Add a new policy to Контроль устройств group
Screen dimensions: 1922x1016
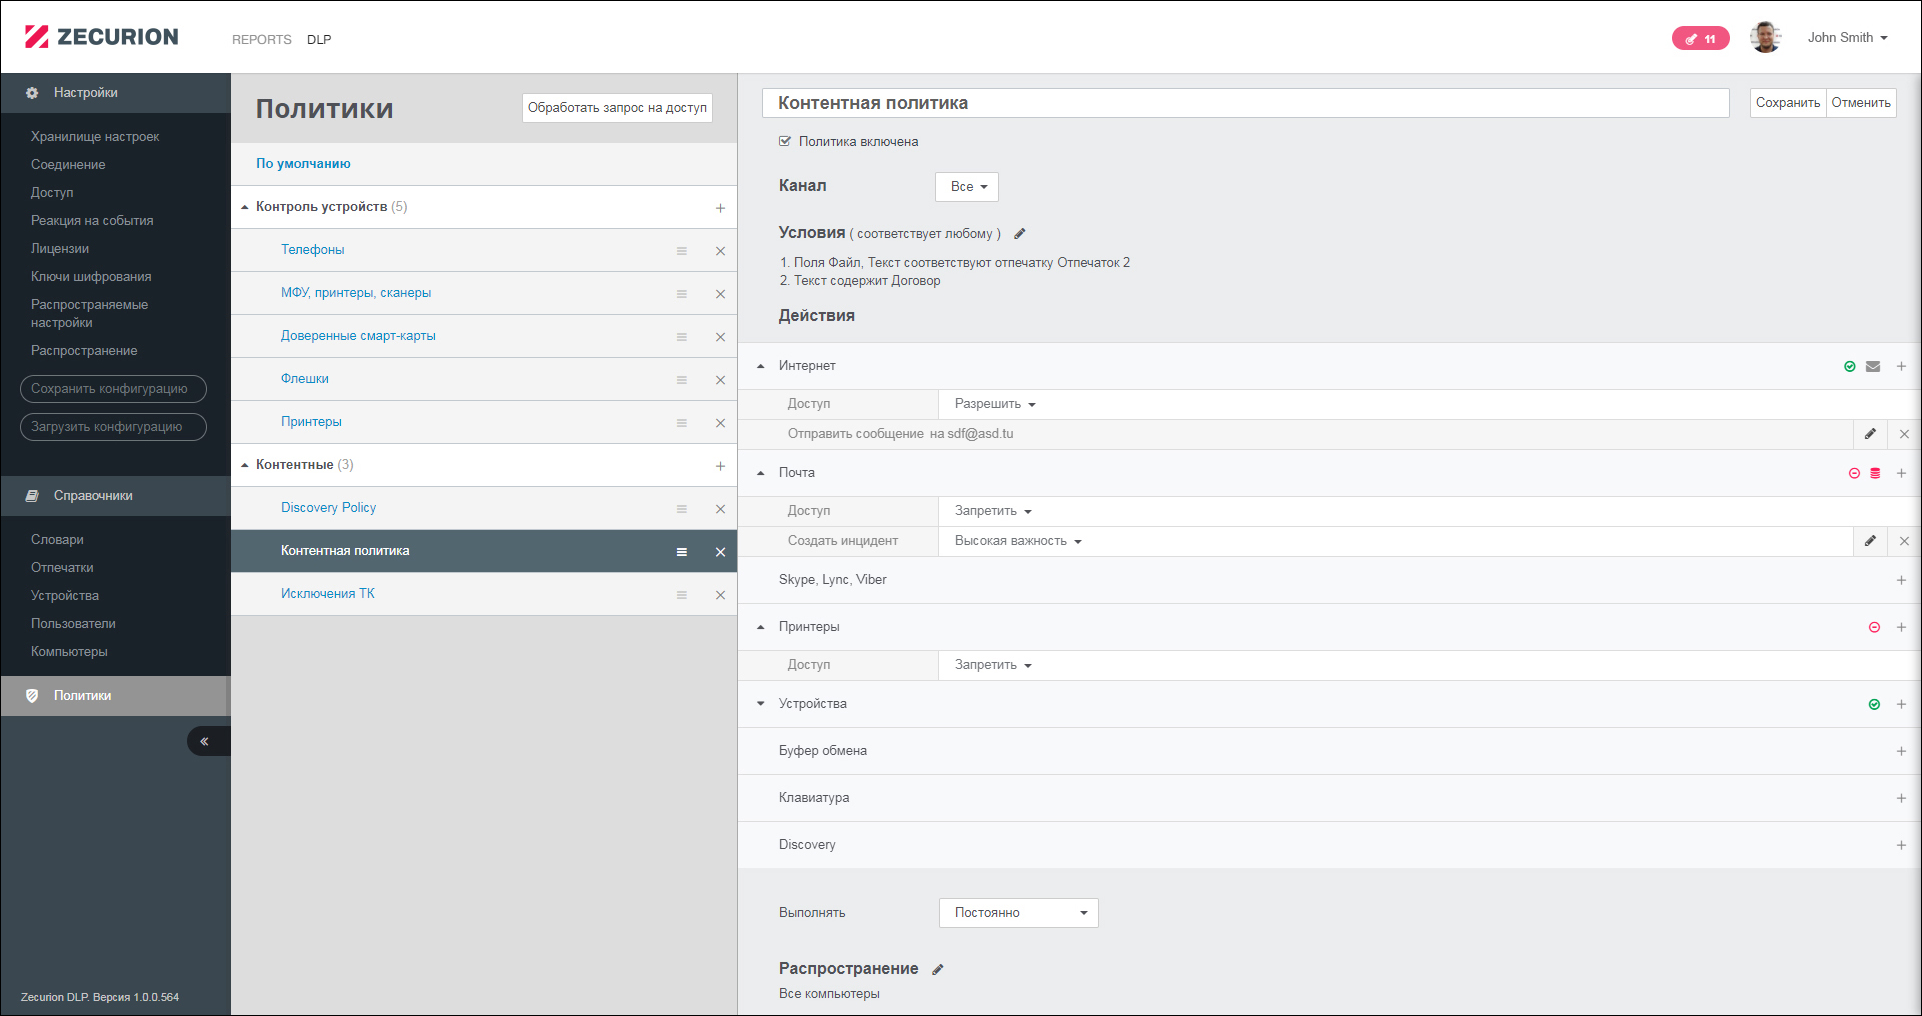720,208
